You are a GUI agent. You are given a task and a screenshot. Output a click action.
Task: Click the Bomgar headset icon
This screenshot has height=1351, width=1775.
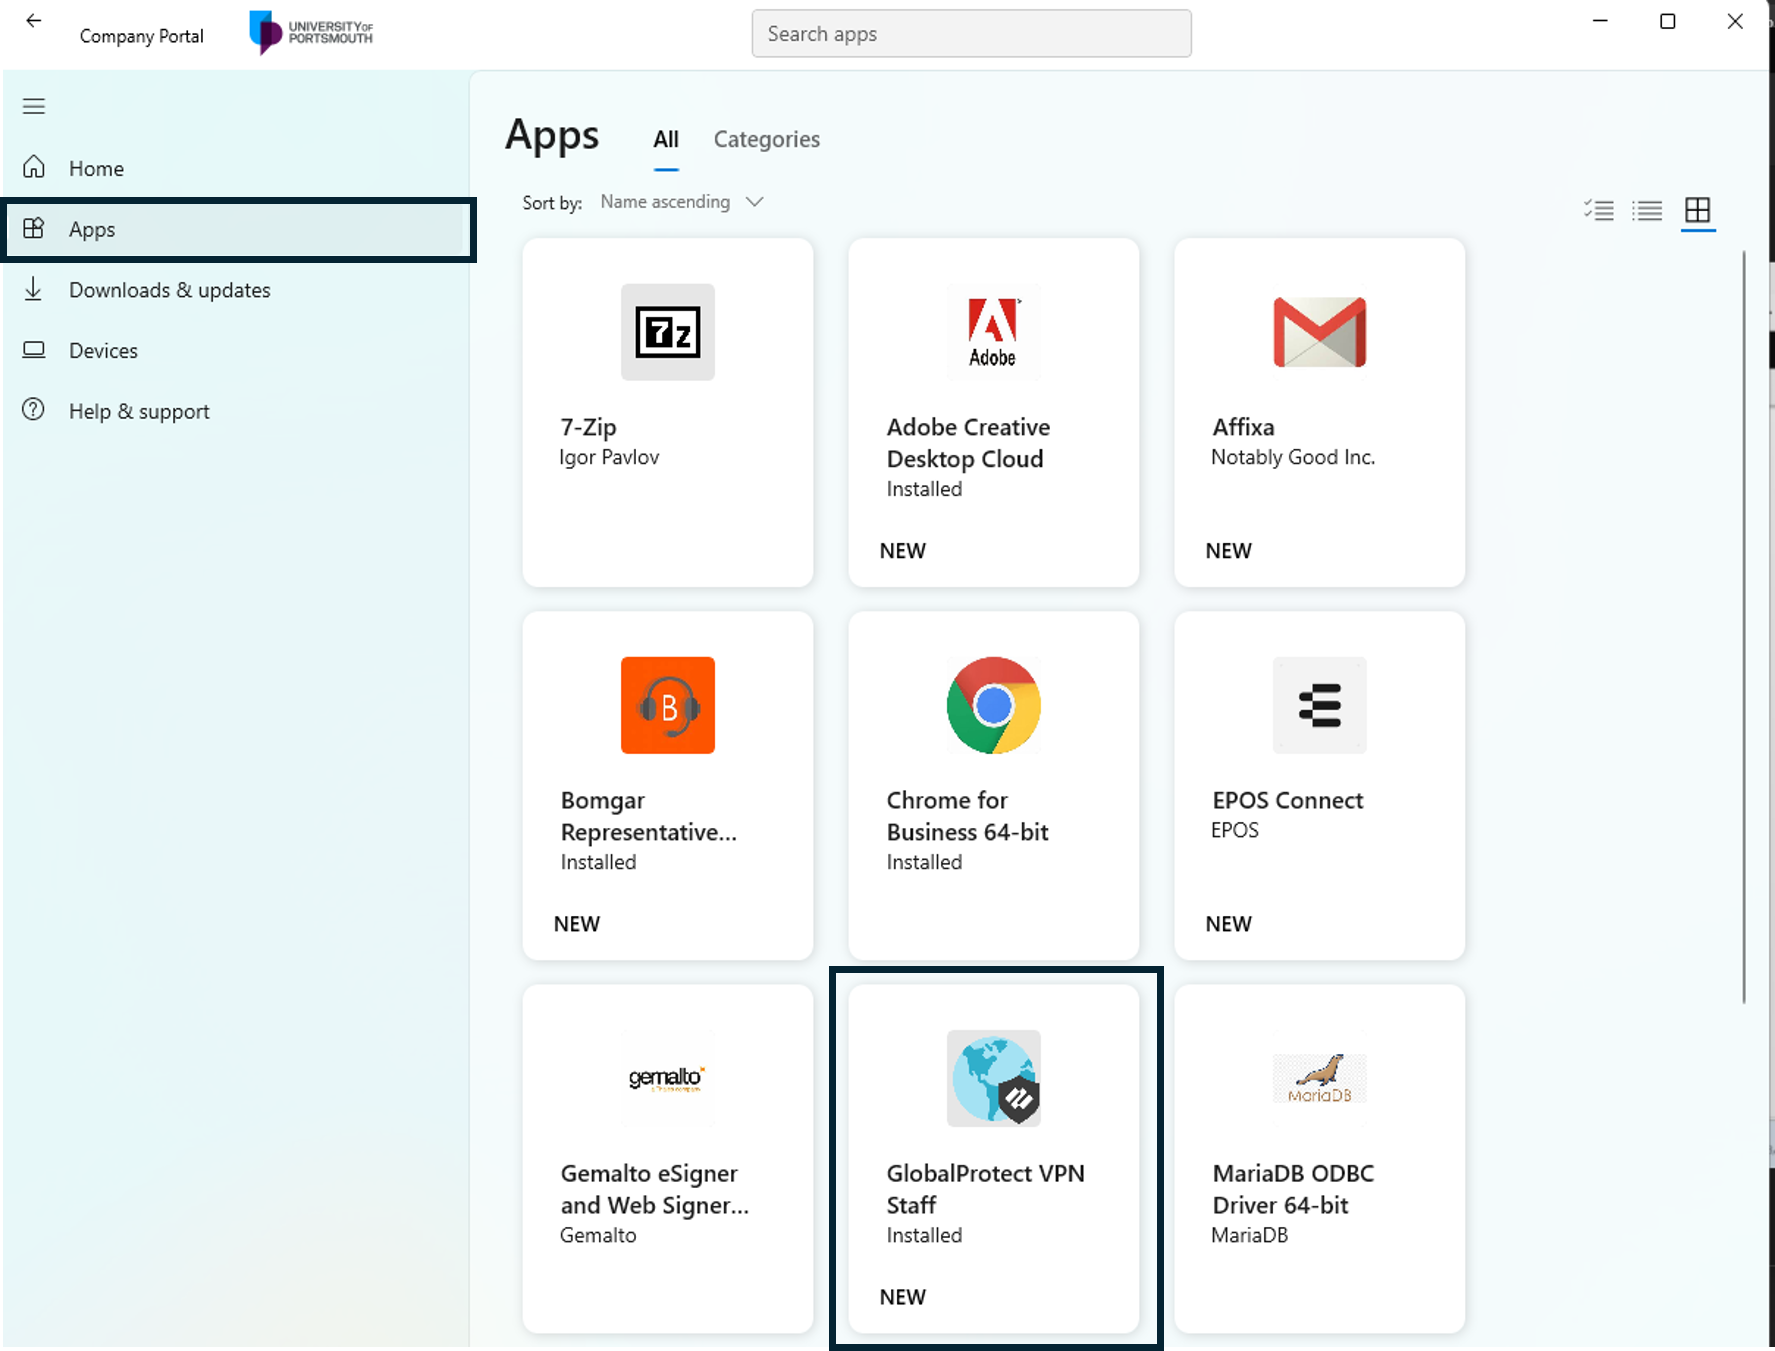click(x=668, y=705)
